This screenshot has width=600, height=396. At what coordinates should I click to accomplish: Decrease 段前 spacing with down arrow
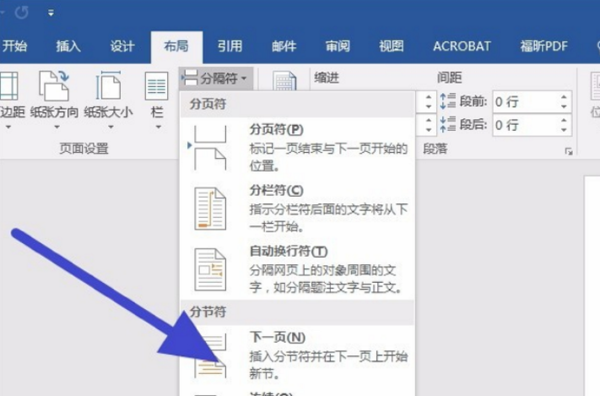point(564,107)
